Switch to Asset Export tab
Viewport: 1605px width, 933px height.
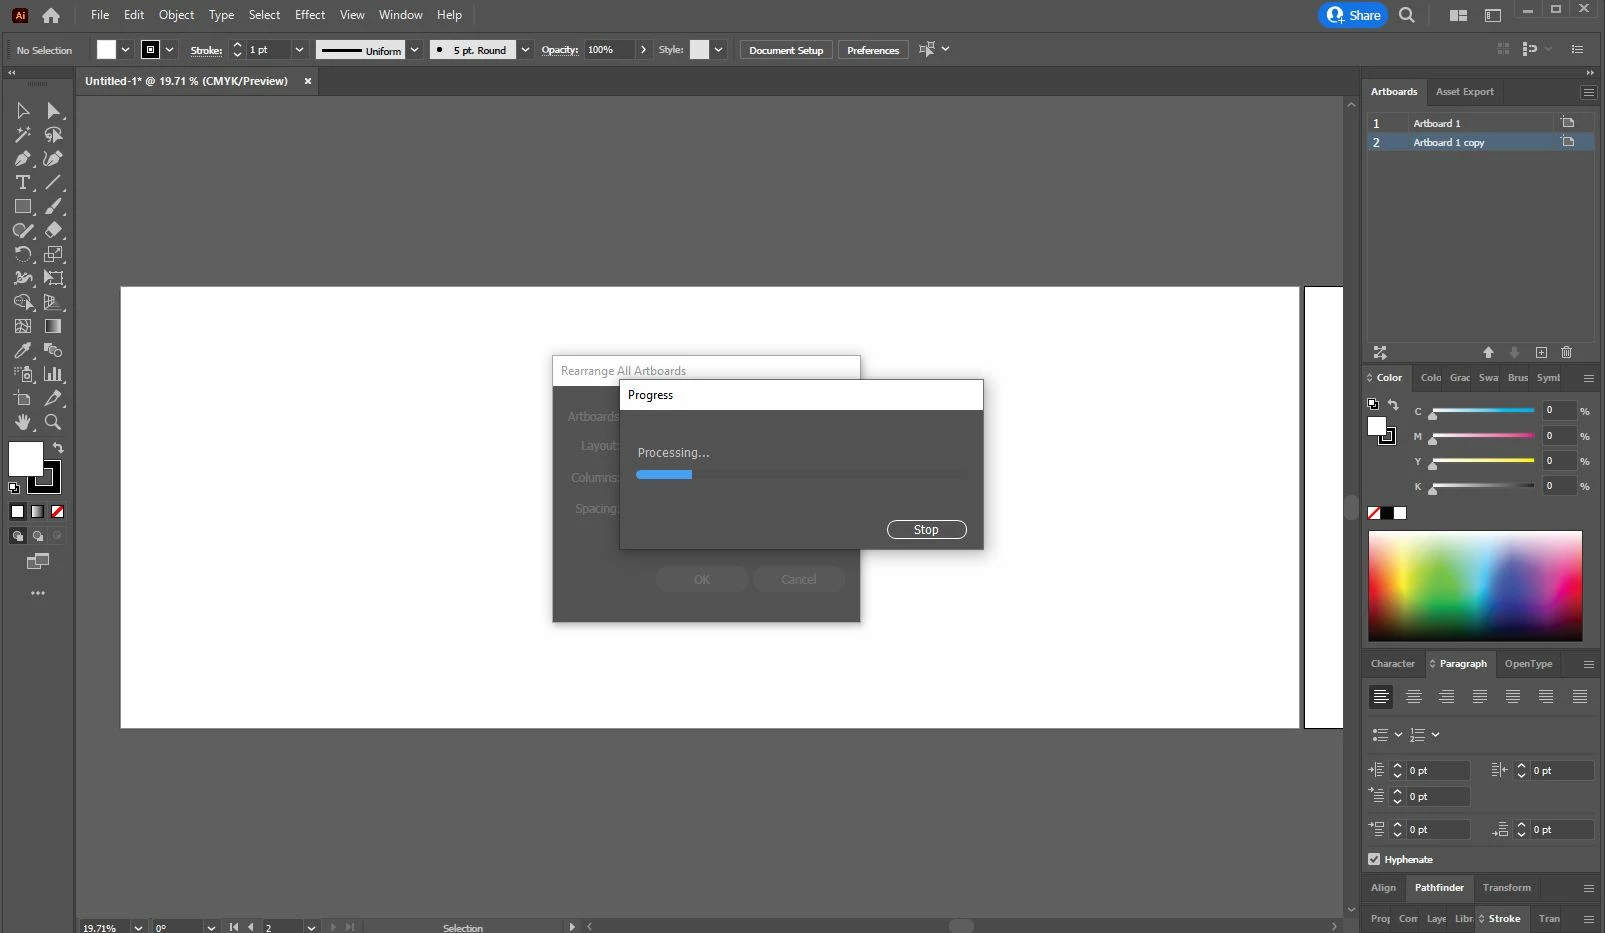1464,92
